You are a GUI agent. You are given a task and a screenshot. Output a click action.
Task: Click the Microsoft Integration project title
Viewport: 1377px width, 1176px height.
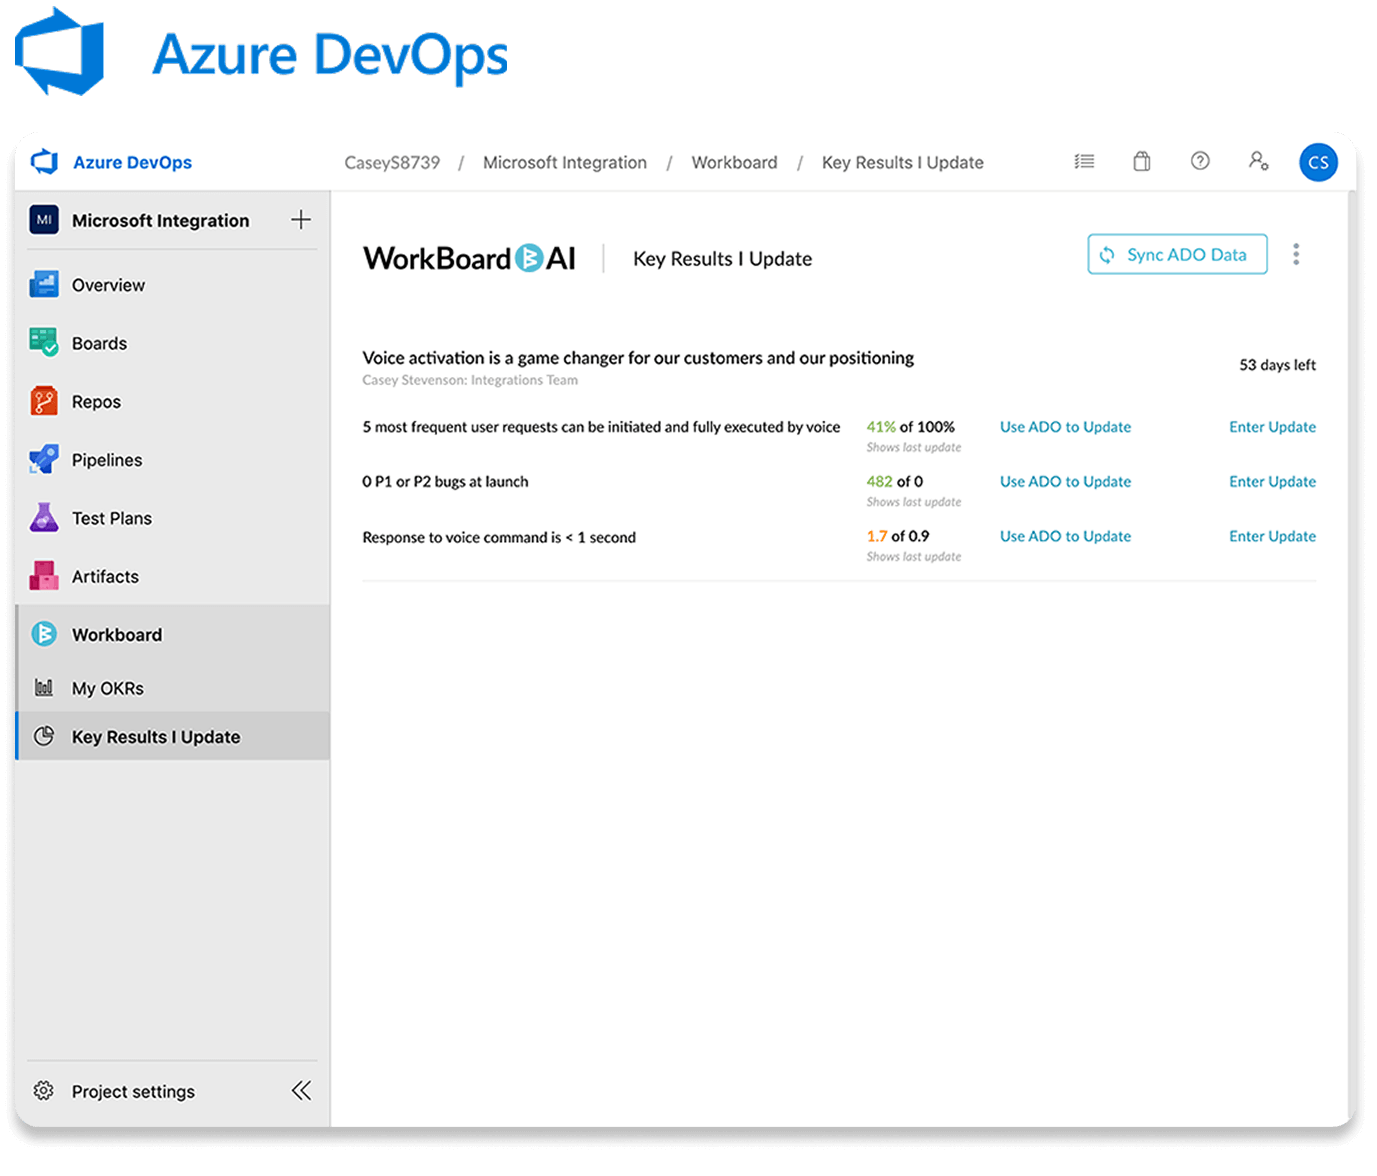pyautogui.click(x=160, y=220)
